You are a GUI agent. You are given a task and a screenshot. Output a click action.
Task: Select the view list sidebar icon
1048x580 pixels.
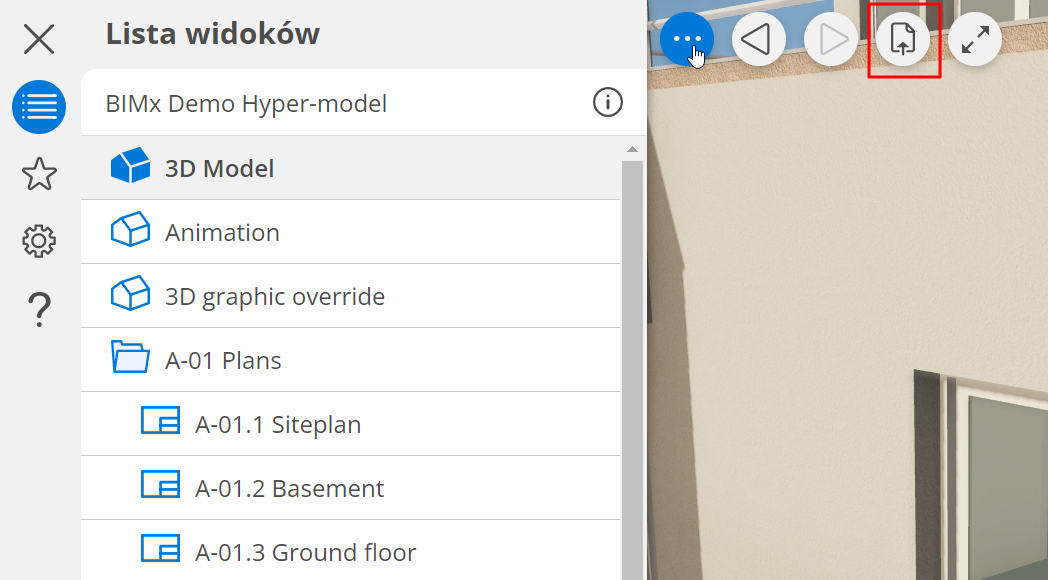click(x=39, y=107)
